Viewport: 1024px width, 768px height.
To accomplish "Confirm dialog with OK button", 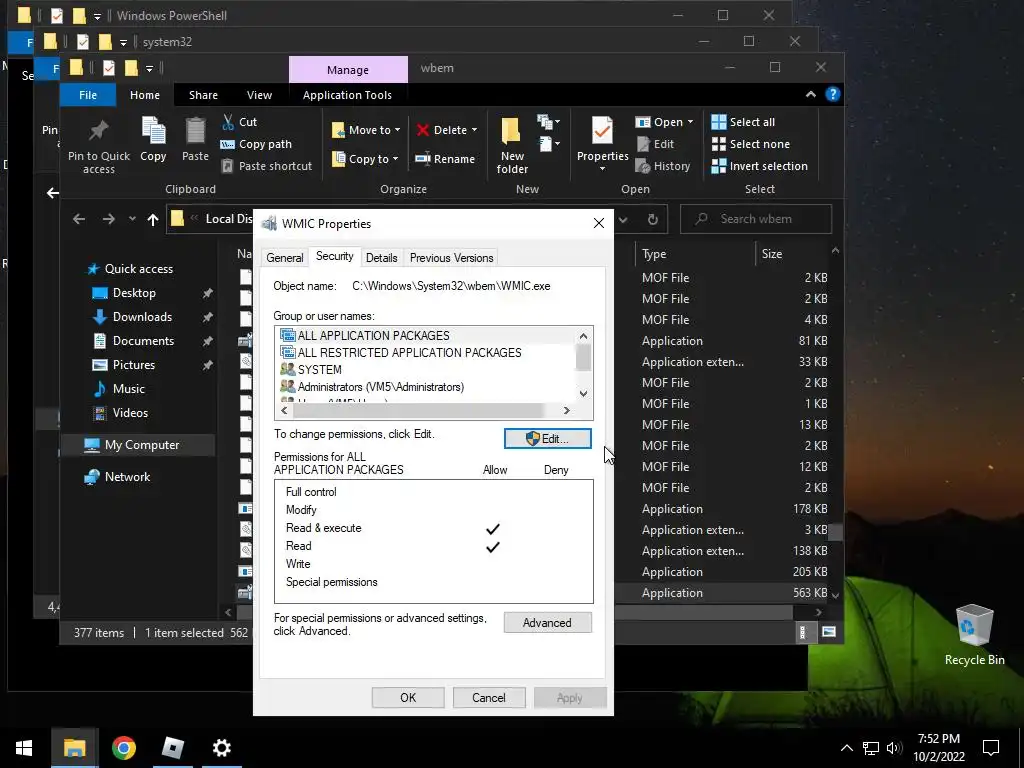I will click(x=408, y=697).
